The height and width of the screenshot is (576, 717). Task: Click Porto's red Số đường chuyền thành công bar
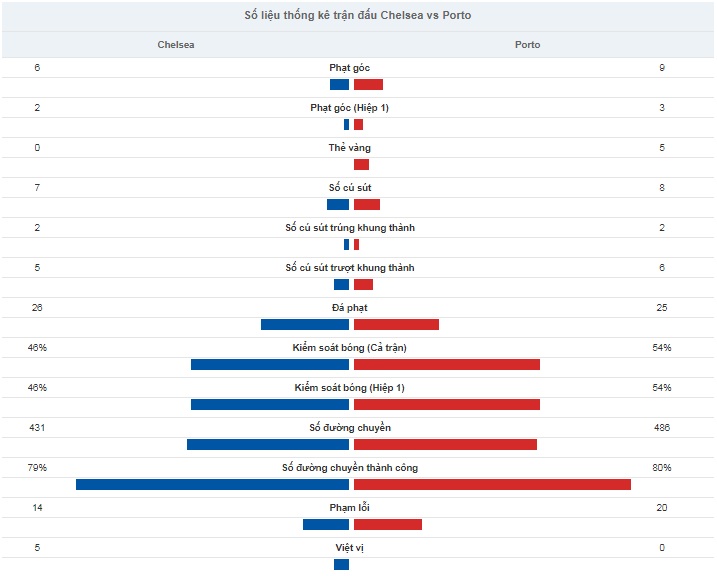tap(492, 485)
